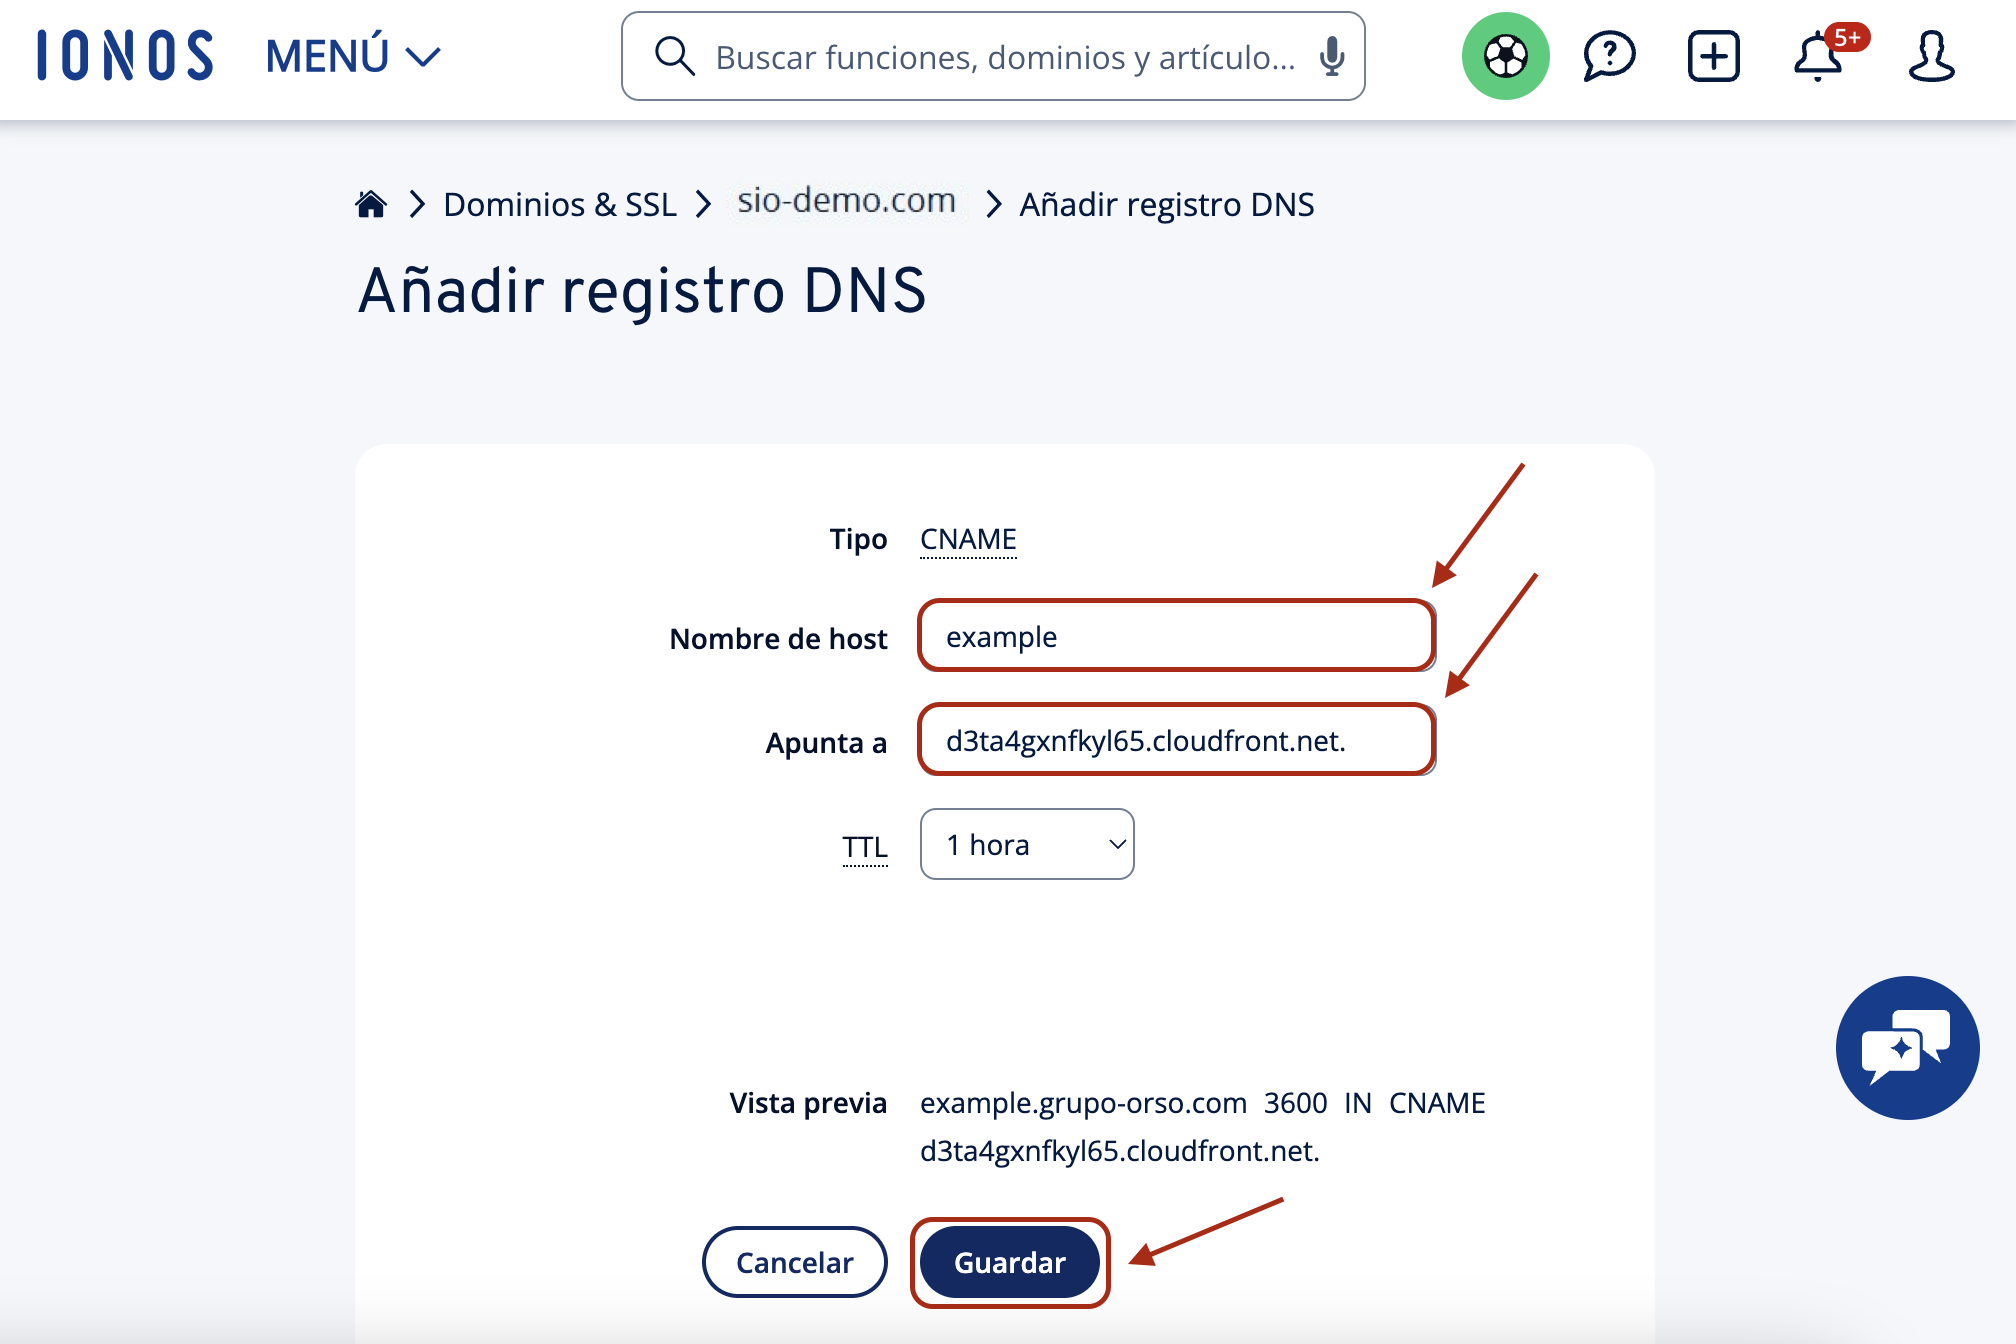Viewport: 2016px width, 1344px height.
Task: Open Dominios & SSL breadcrumb link
Action: (x=560, y=204)
